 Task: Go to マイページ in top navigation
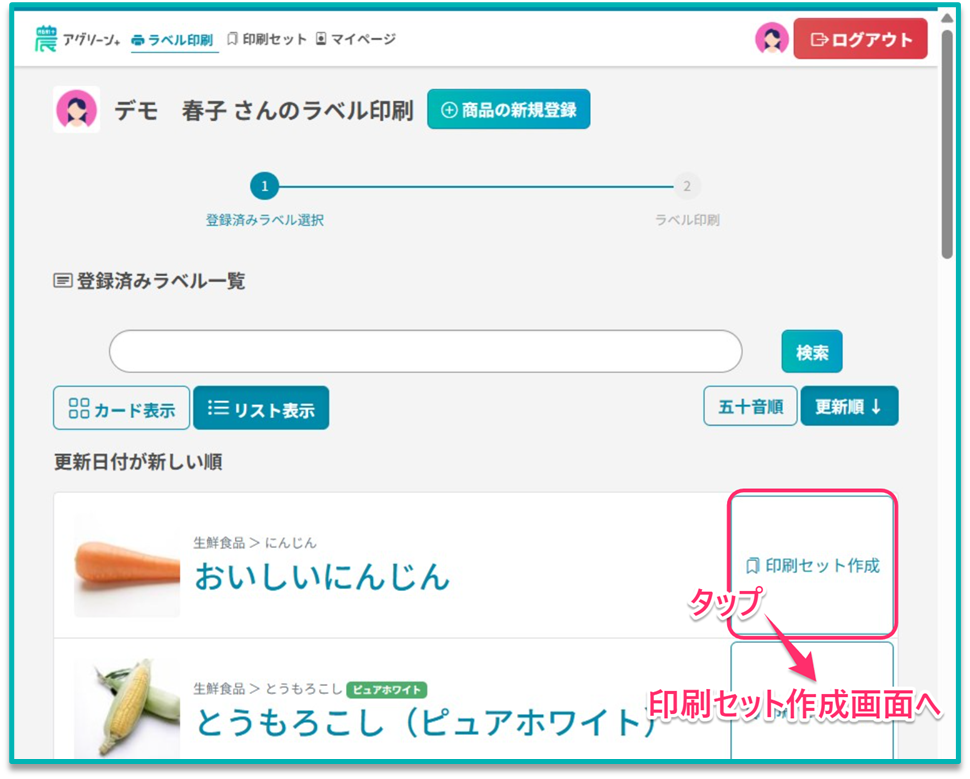coord(355,40)
